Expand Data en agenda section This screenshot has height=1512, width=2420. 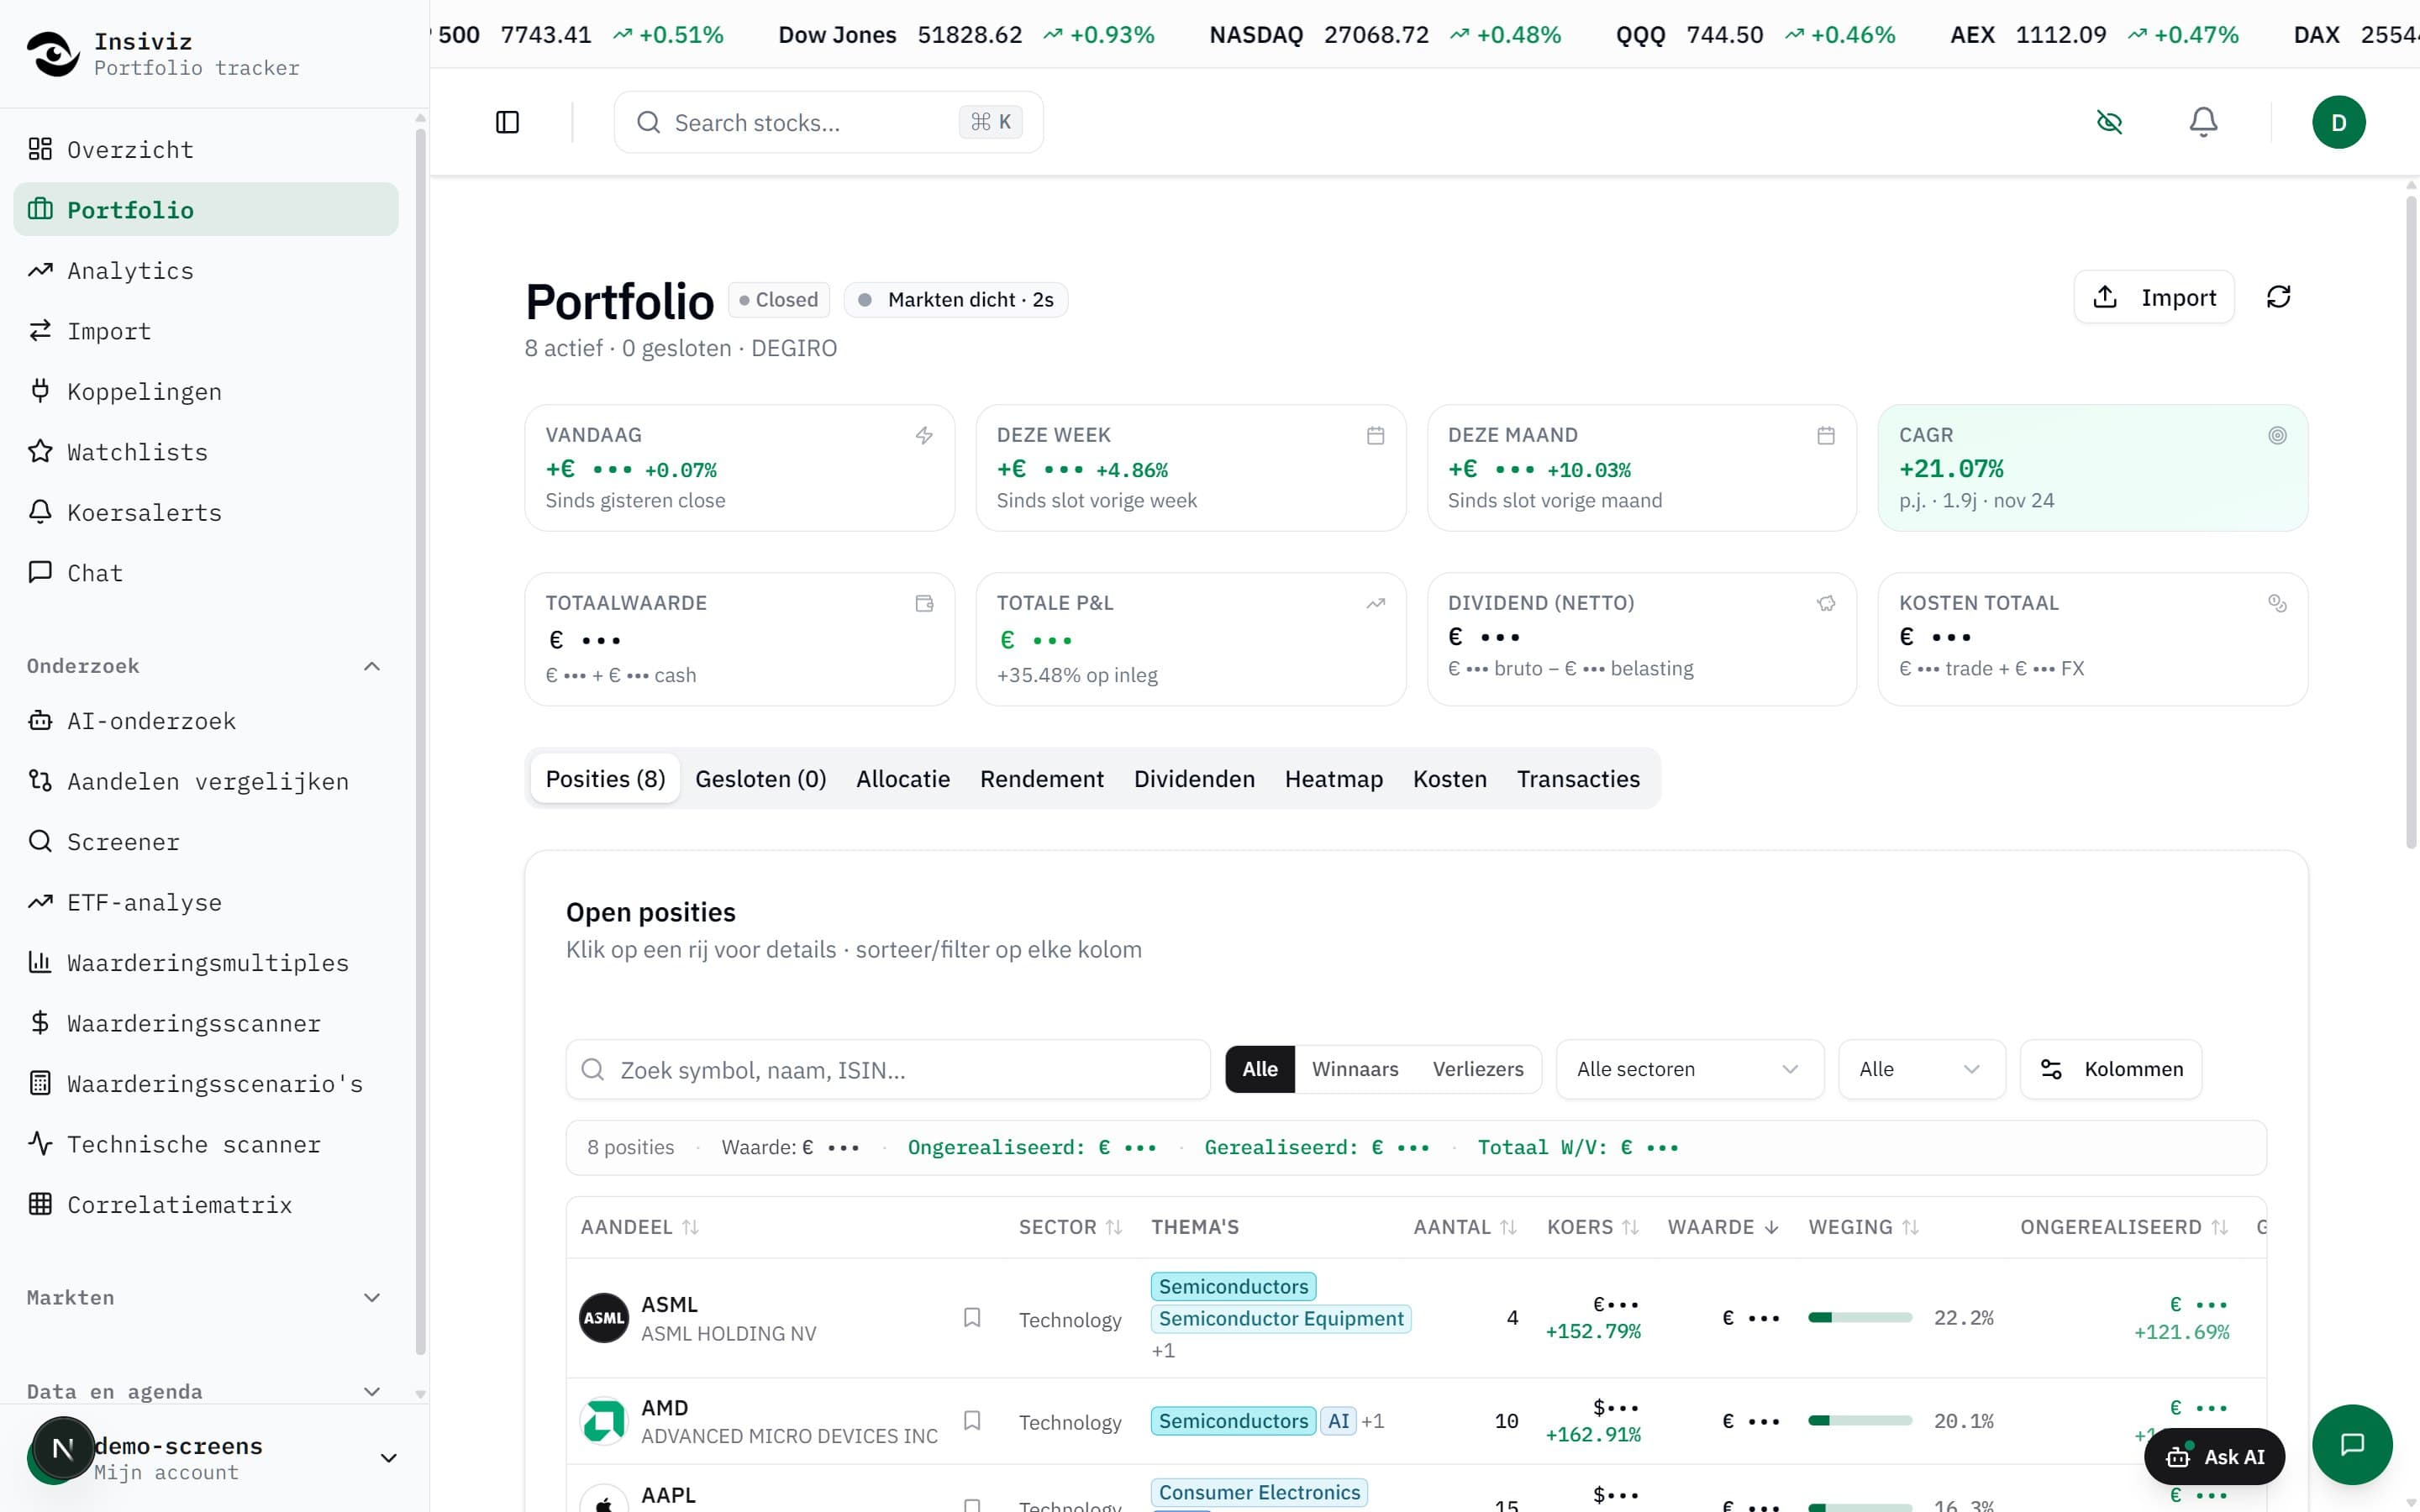(x=372, y=1391)
